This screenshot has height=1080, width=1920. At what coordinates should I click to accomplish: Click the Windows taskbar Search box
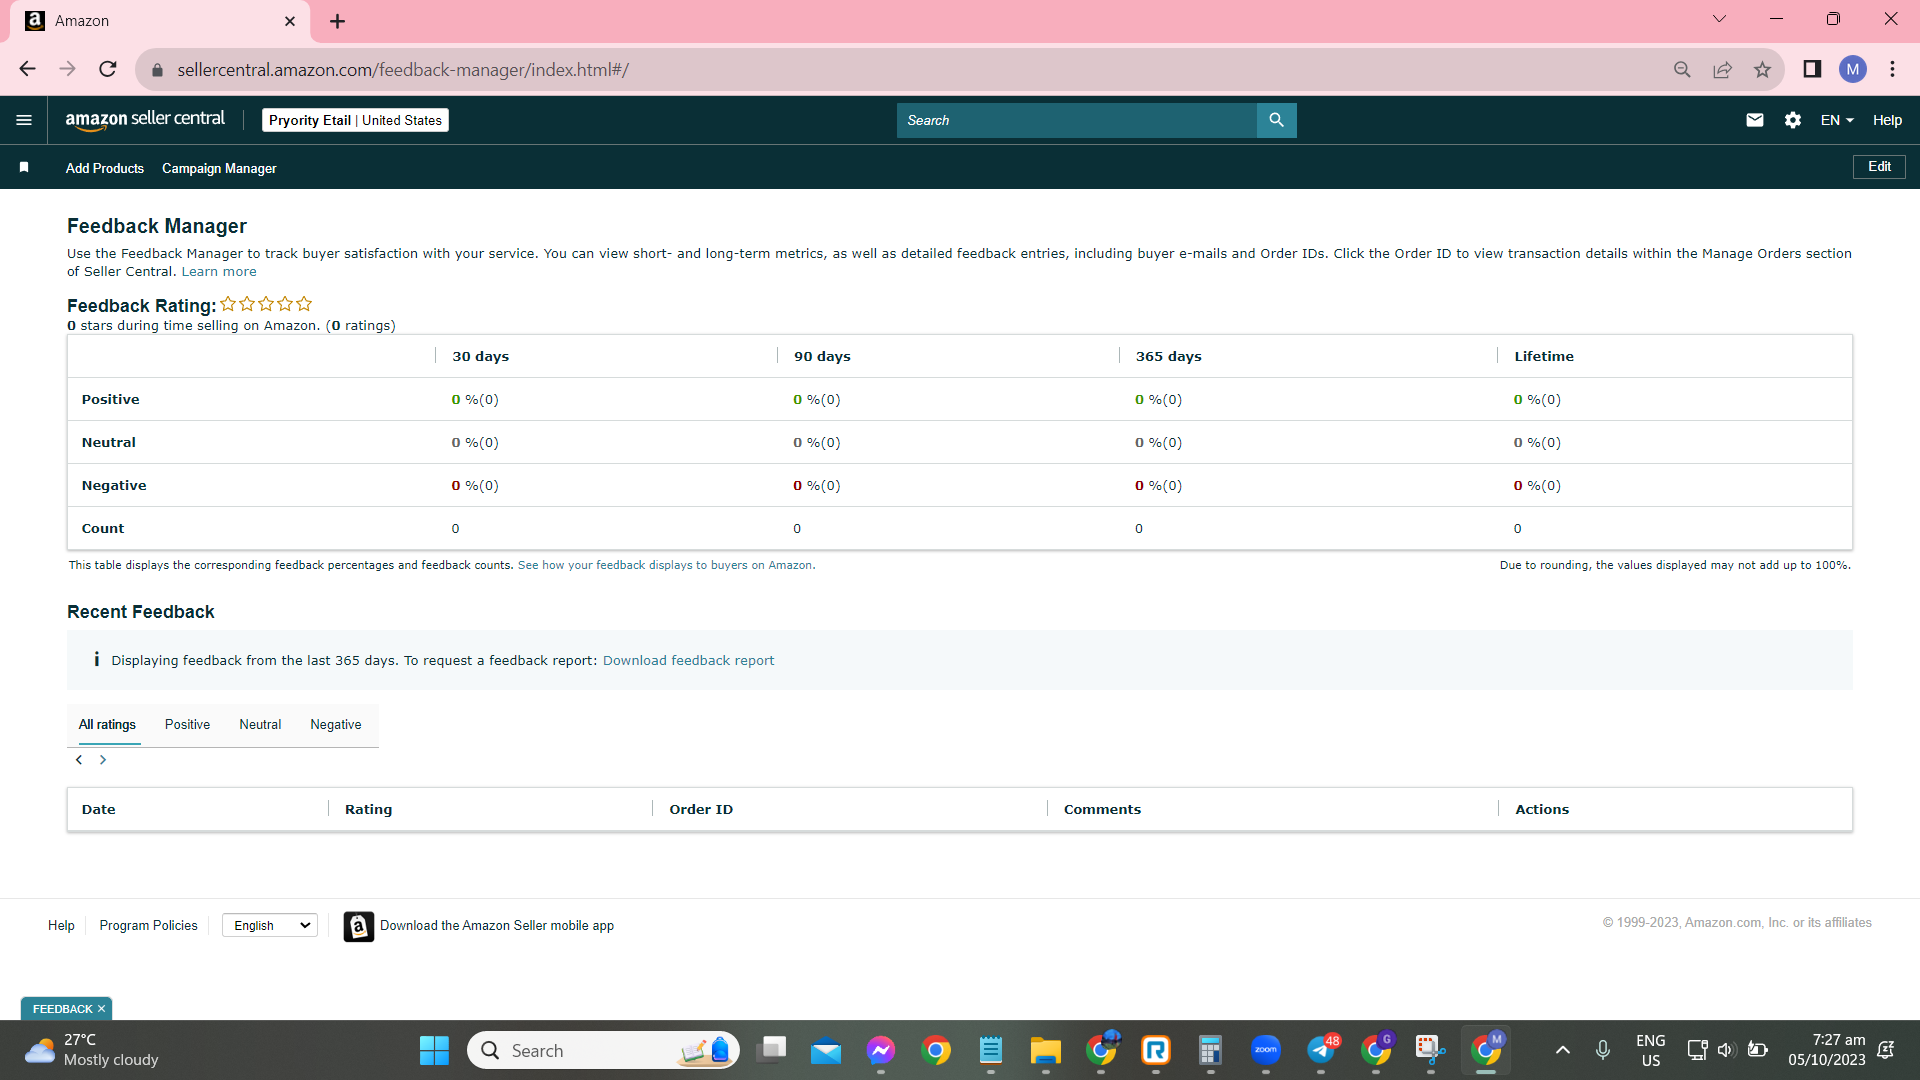click(x=603, y=1050)
